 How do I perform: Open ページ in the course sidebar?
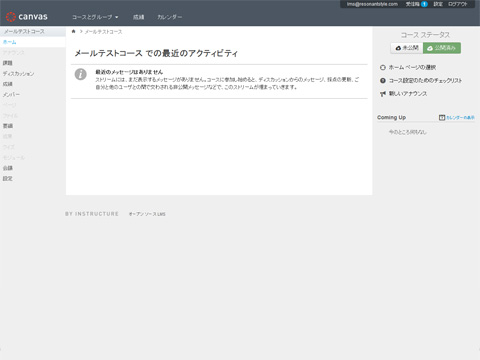point(9,105)
